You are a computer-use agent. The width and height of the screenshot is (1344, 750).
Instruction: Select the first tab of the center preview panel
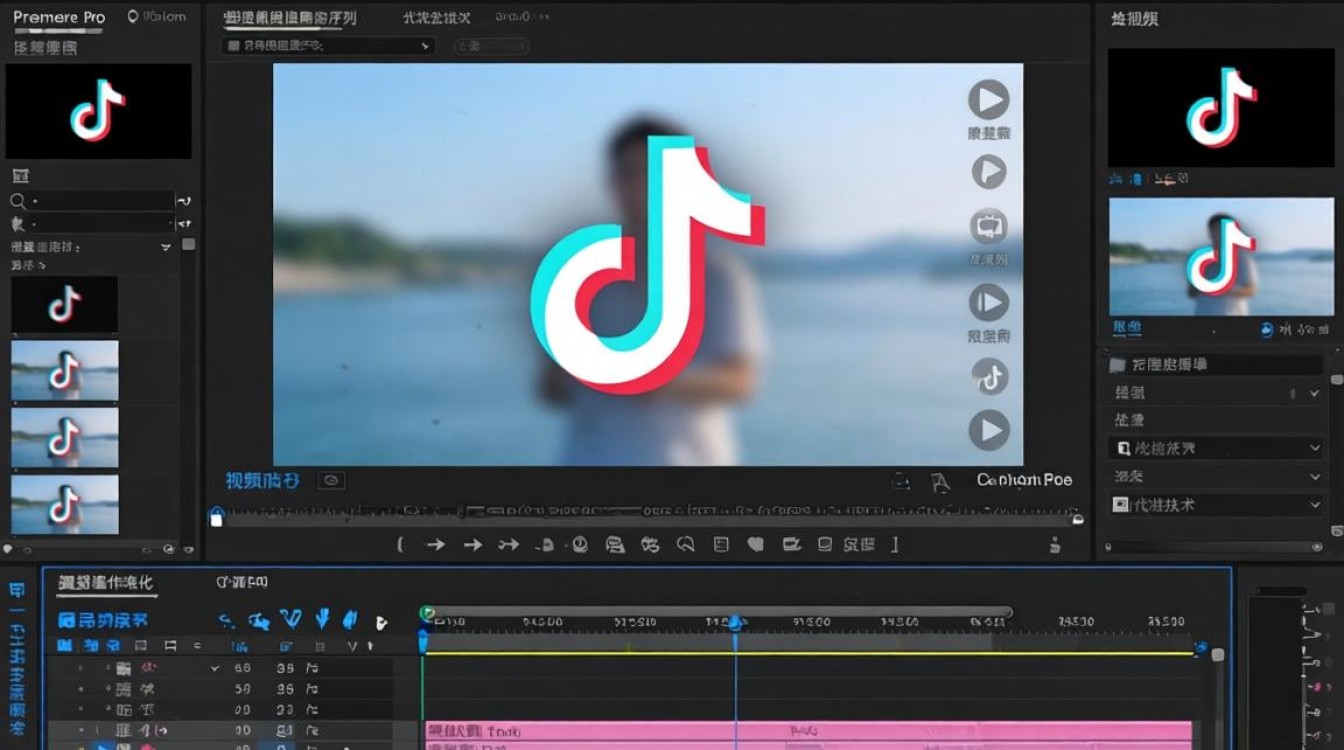coord(289,18)
